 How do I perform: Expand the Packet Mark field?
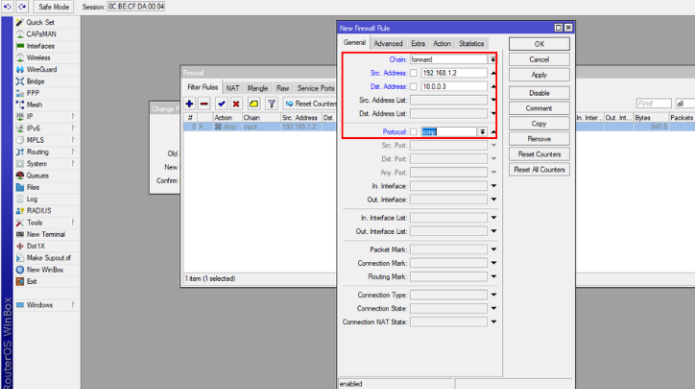coord(493,249)
